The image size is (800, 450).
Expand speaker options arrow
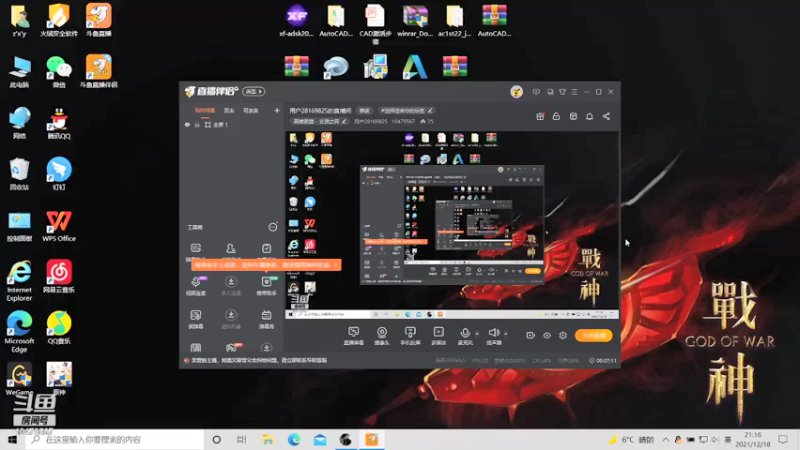(506, 334)
